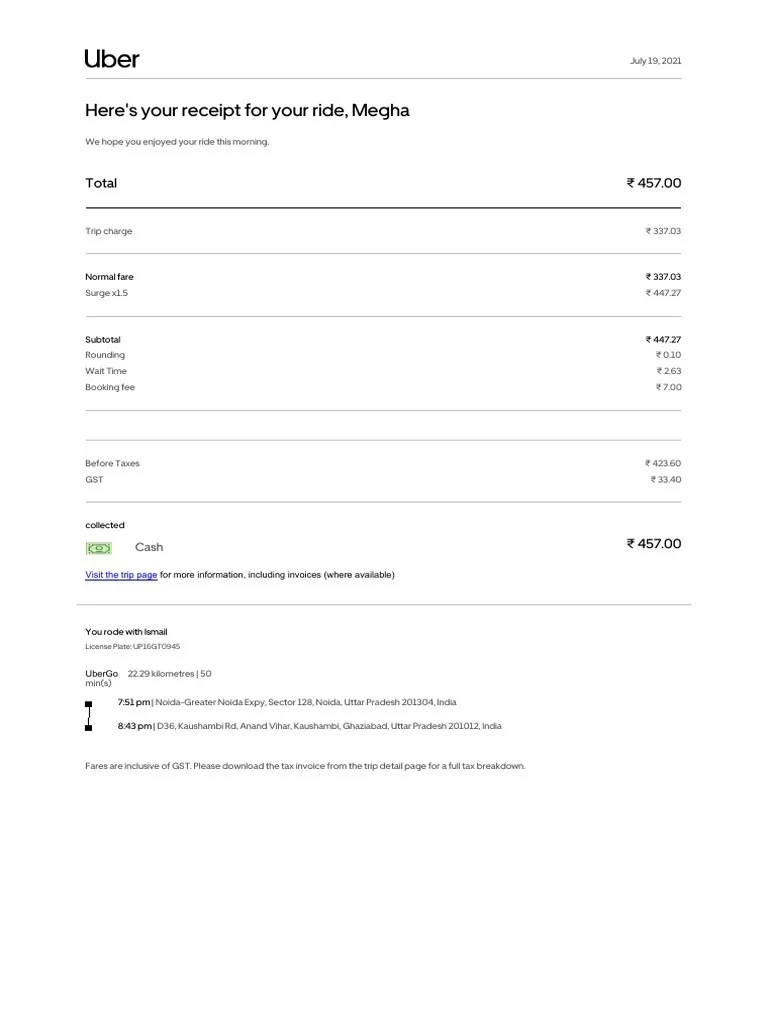Click the drop-off point marker on route
This screenshot has width=768, height=1024.
pyautogui.click(x=89, y=727)
